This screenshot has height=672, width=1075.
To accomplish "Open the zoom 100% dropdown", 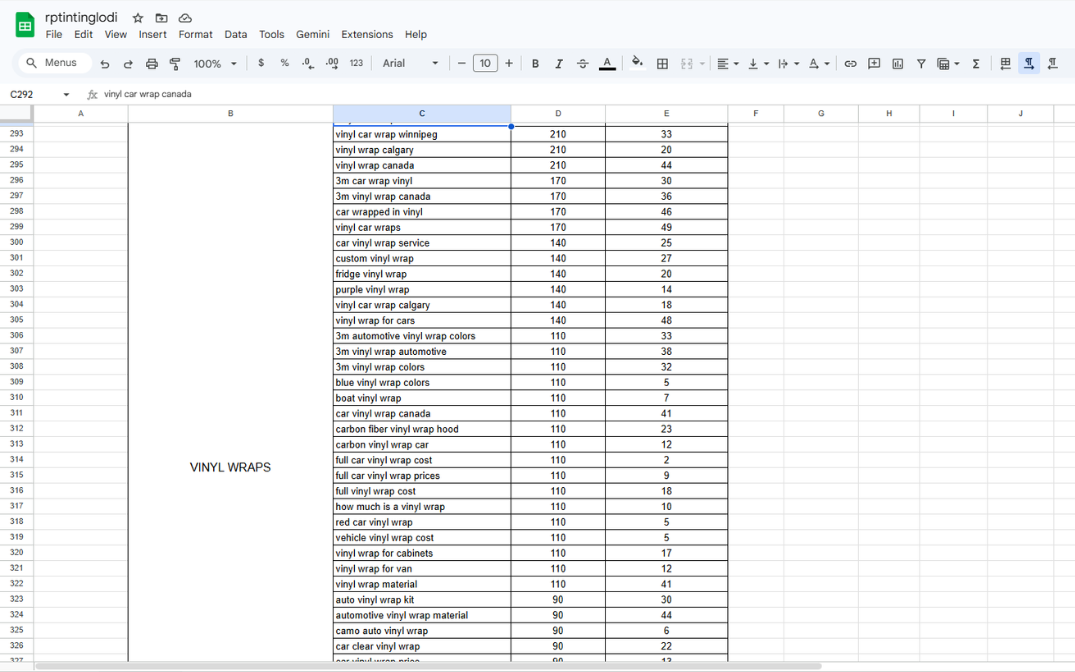I will click(215, 64).
